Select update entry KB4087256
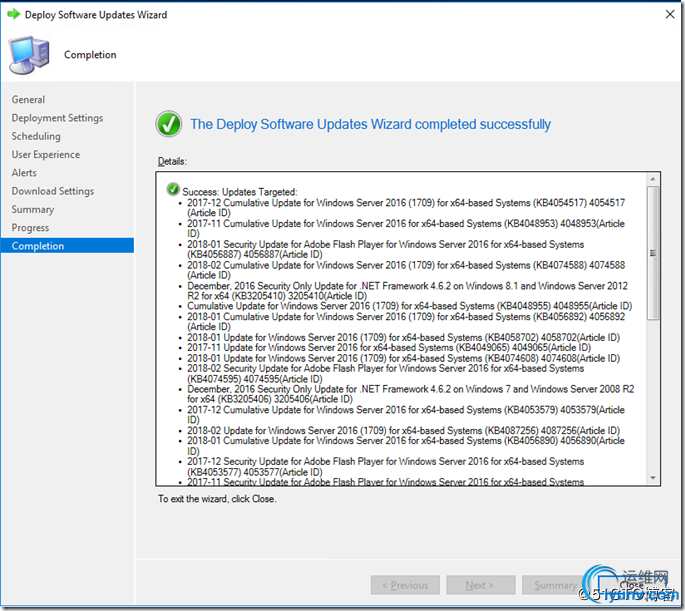This screenshot has width=685, height=611. 403,430
